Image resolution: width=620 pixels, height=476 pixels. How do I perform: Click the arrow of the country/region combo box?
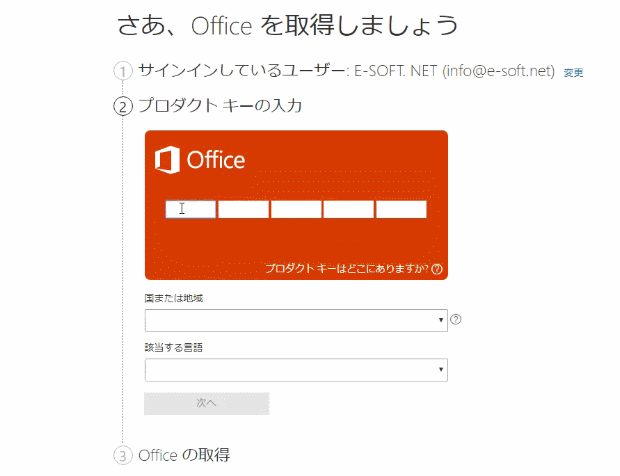click(x=440, y=320)
